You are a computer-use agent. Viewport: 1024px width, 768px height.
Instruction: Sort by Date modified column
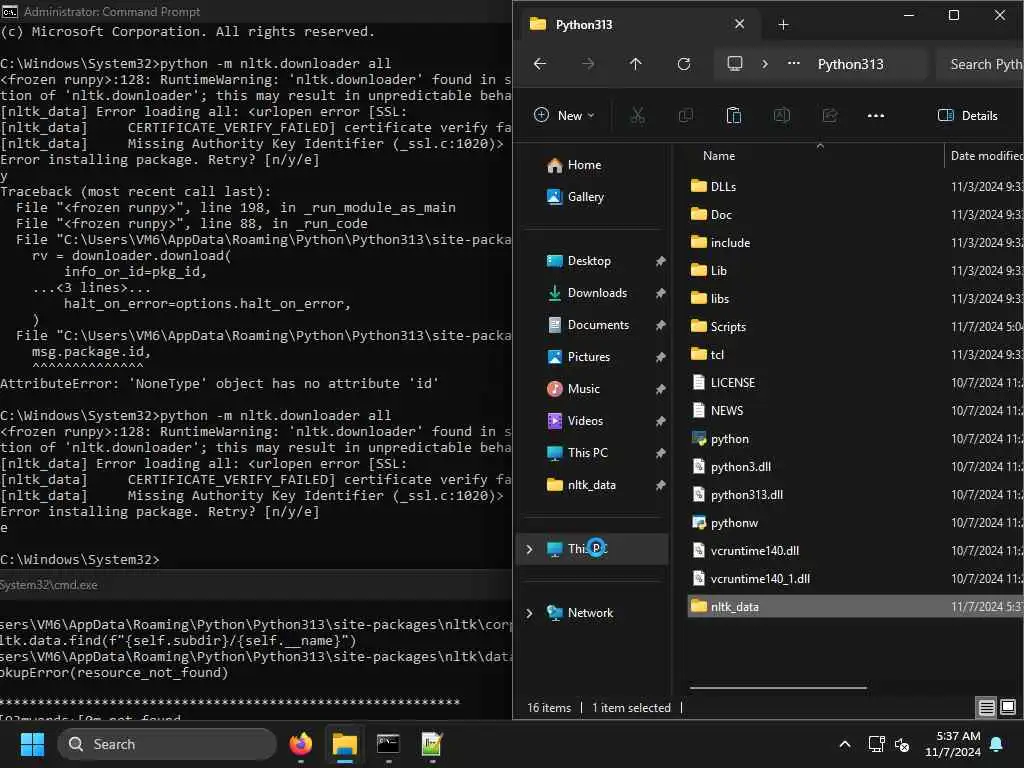click(x=985, y=155)
